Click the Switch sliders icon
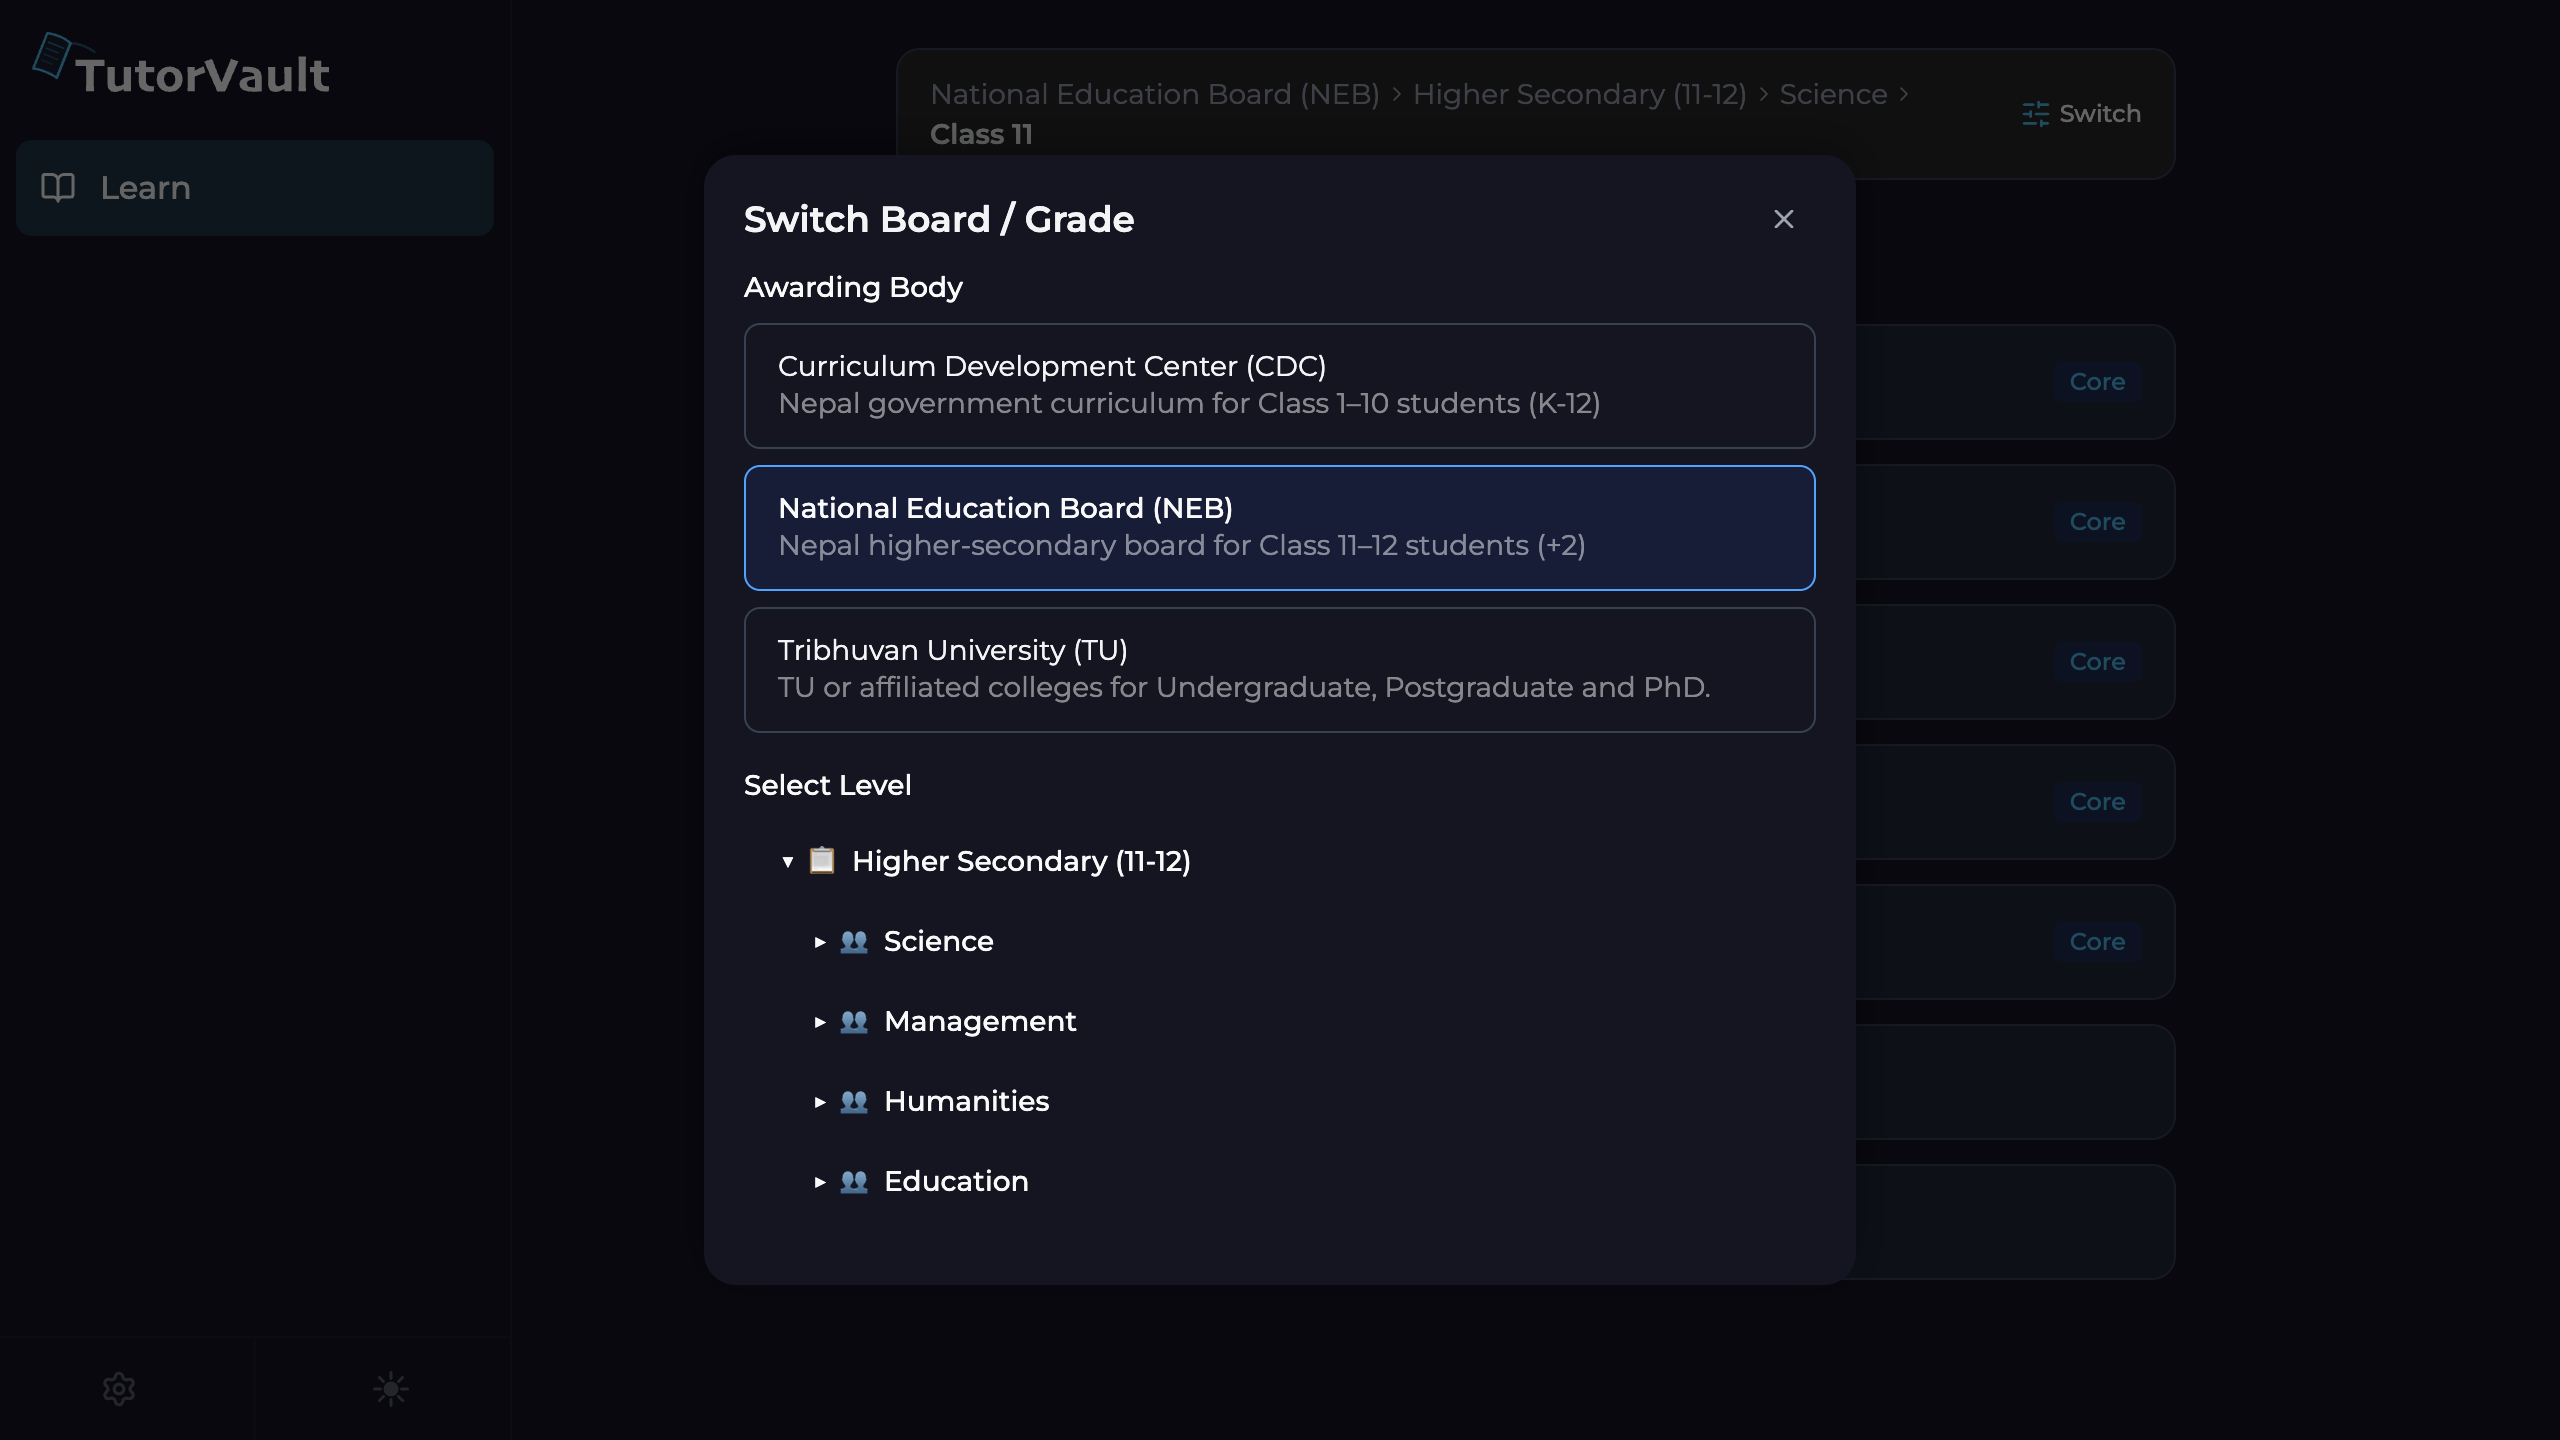The height and width of the screenshot is (1440, 2560). pyautogui.click(x=2035, y=114)
